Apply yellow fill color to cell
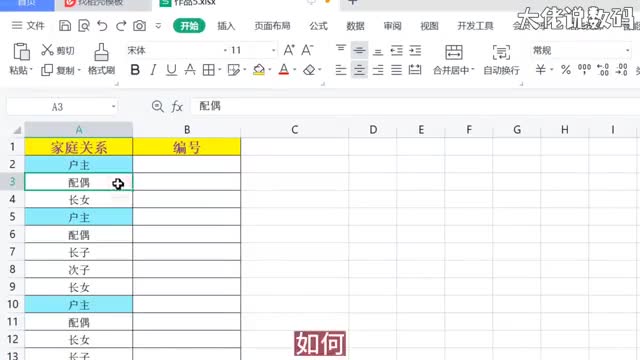Image resolution: width=640 pixels, height=360 pixels. (259, 70)
